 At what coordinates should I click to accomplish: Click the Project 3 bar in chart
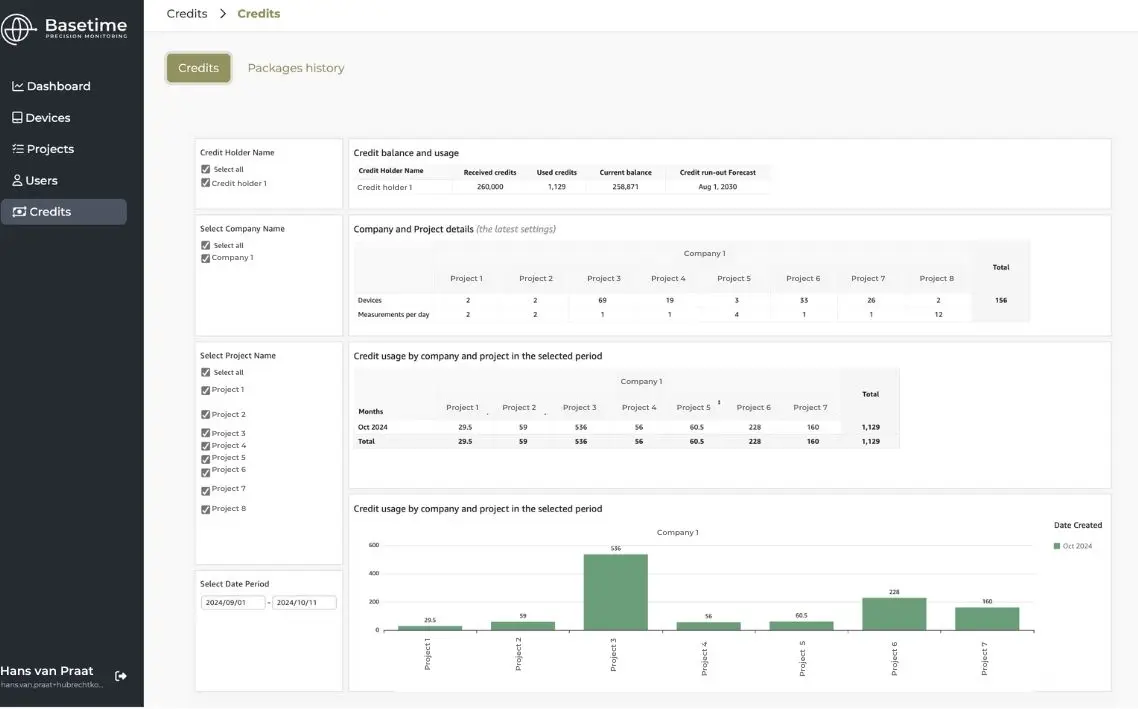615,592
